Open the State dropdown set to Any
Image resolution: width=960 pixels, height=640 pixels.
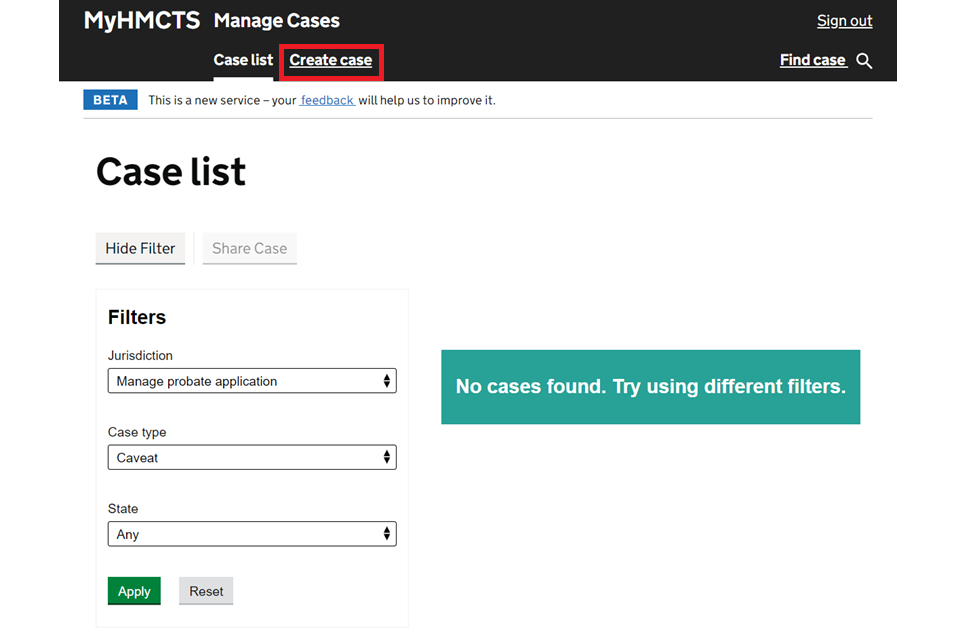pos(252,535)
